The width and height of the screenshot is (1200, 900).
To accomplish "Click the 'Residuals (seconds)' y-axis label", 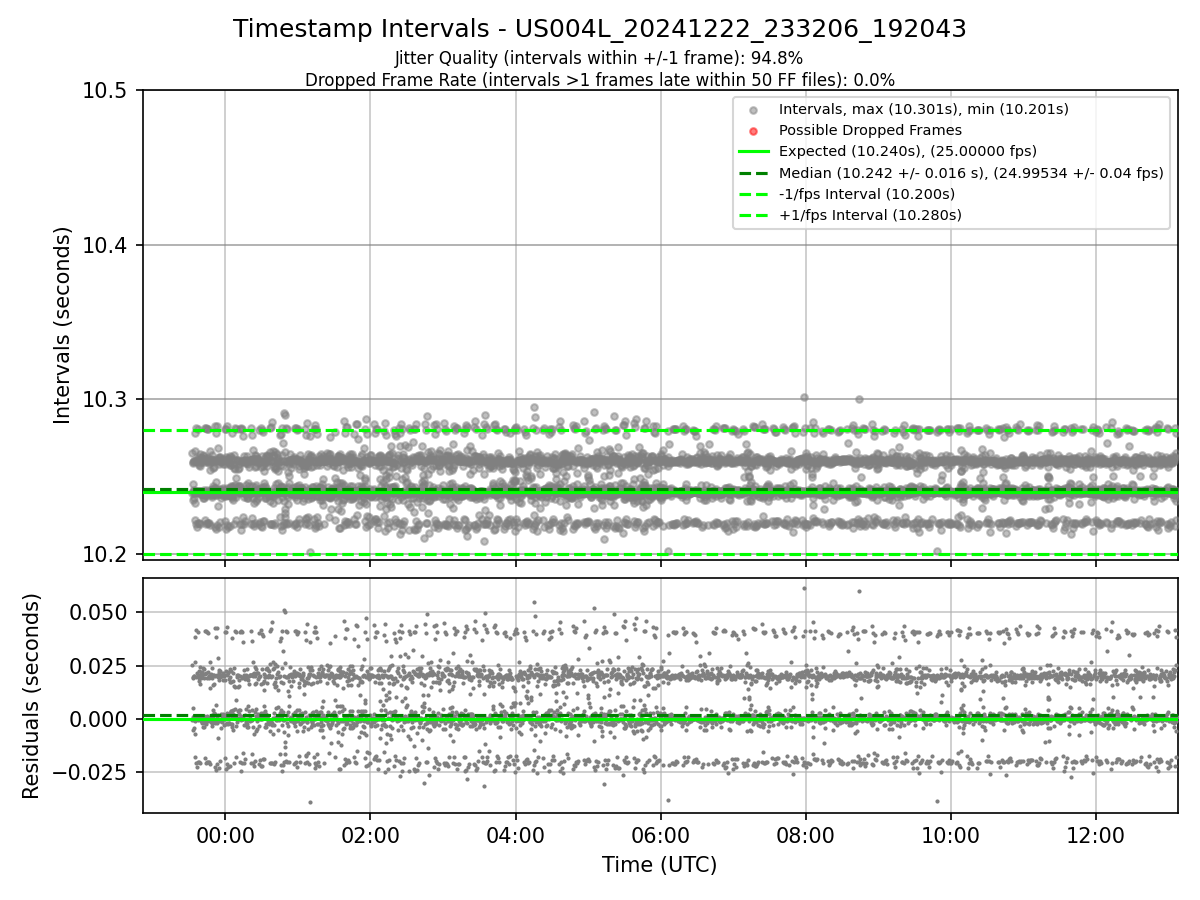I will pos(32,696).
